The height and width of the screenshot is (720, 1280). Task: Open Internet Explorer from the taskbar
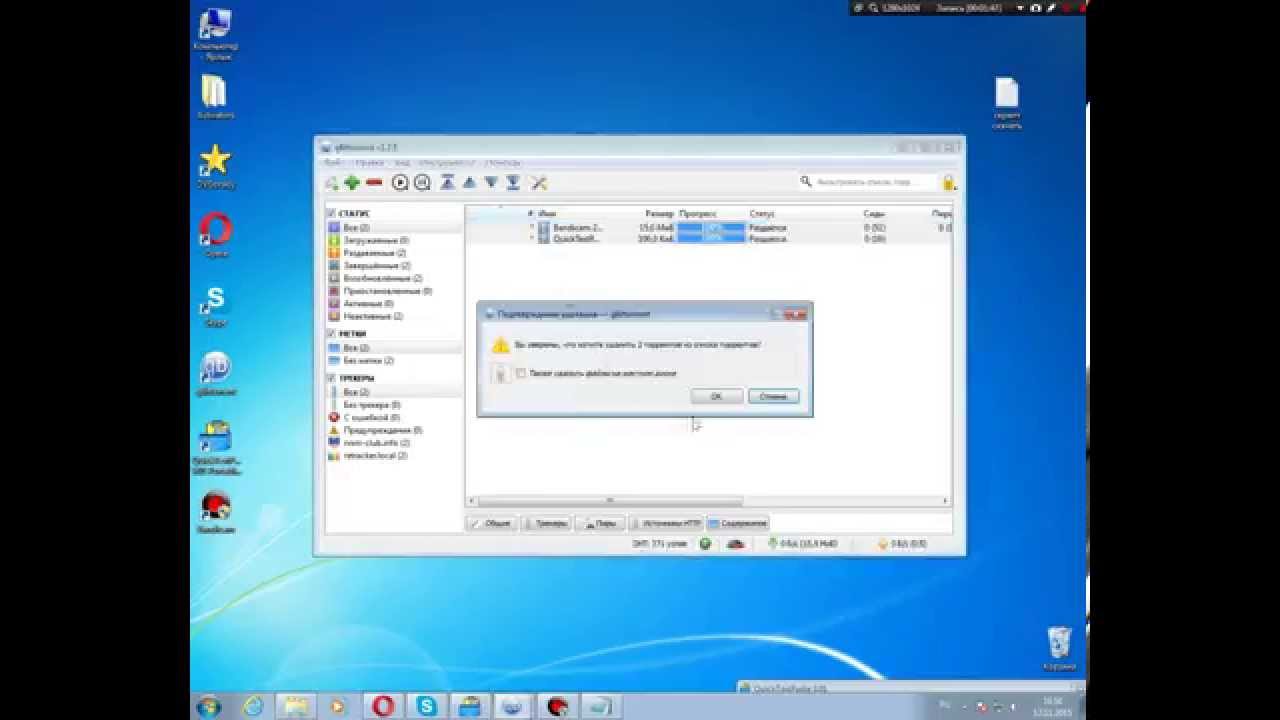pos(254,706)
